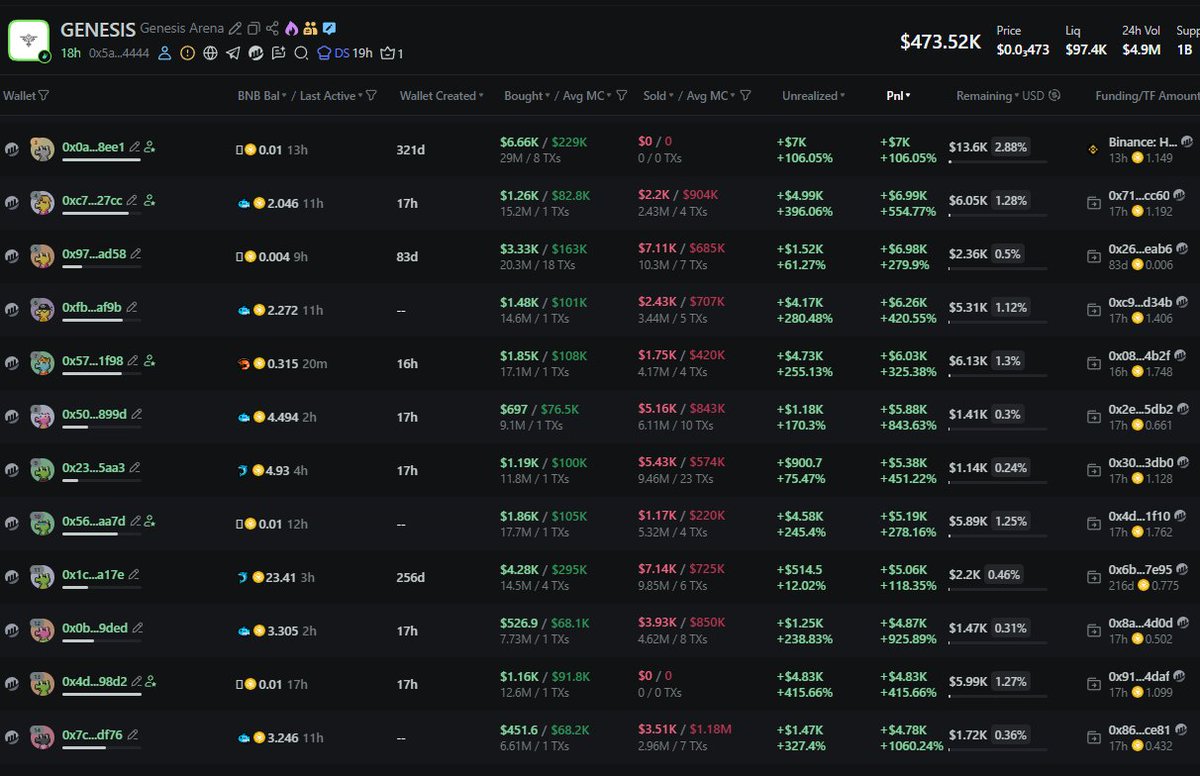
Task: Sort by the BNB Bal column header
Action: (259, 96)
